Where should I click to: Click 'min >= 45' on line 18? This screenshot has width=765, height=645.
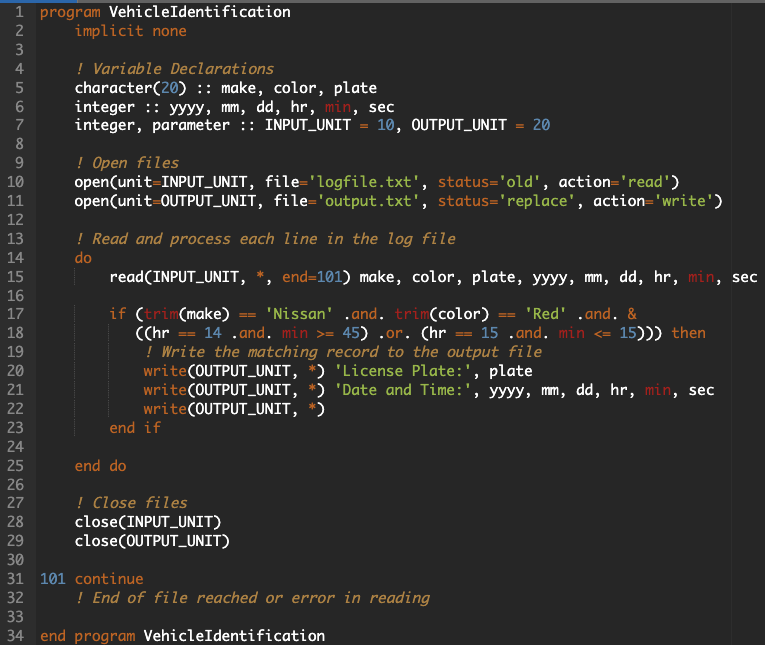(321, 333)
